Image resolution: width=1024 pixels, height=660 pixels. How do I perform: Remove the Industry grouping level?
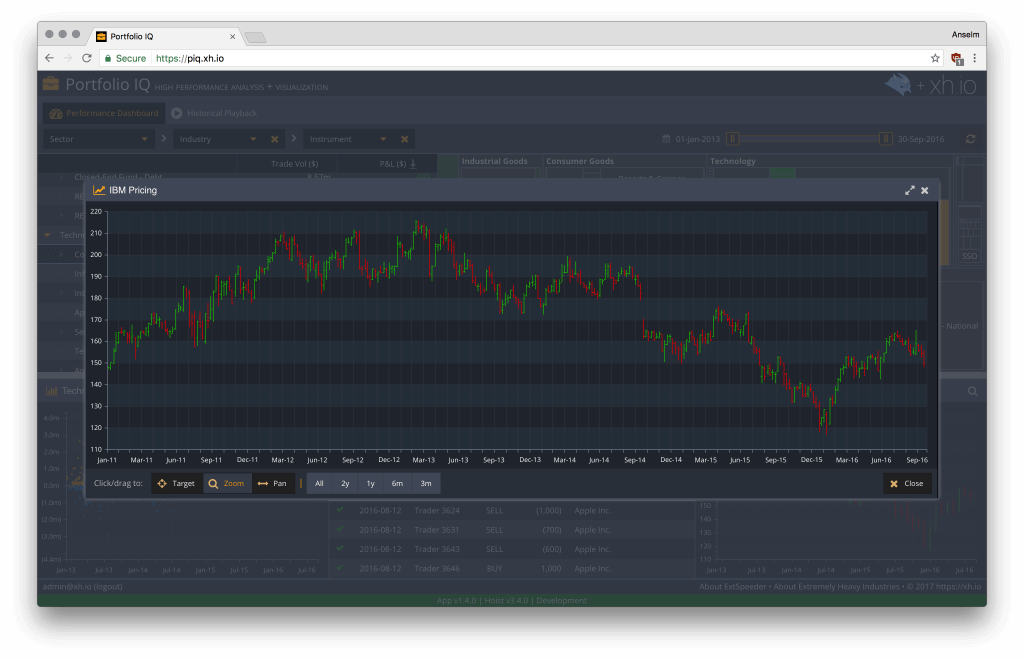point(274,139)
